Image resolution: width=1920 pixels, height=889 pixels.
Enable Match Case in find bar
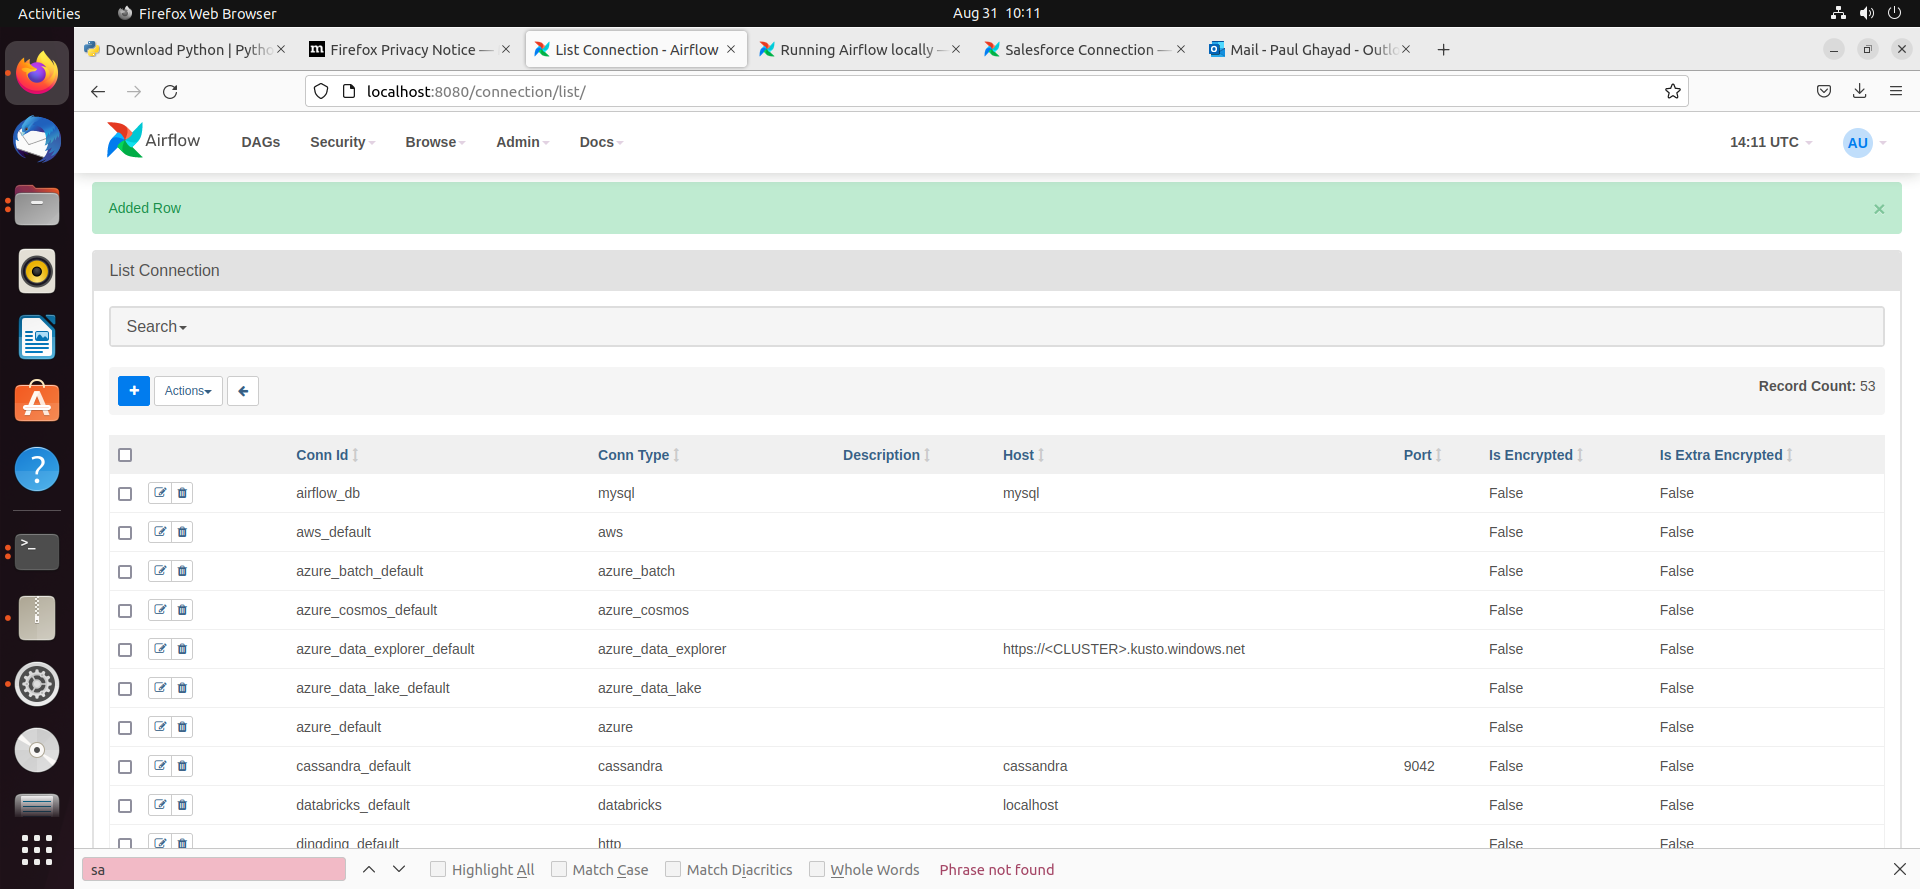559,869
